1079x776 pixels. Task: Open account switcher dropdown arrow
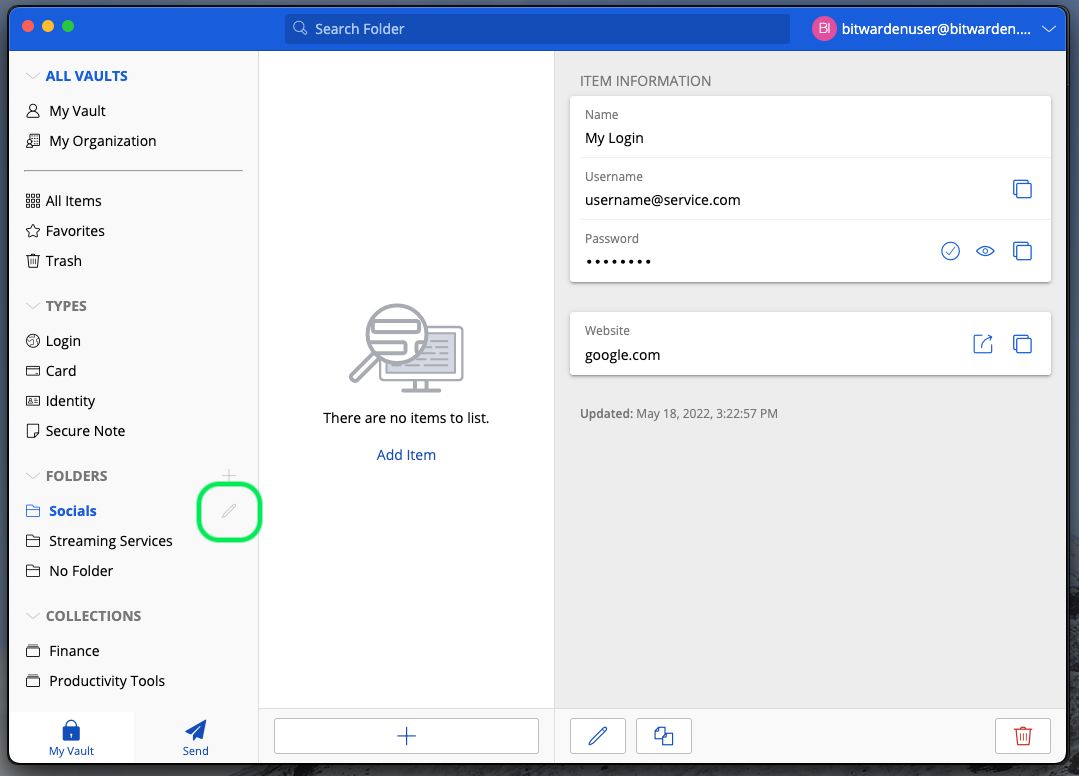pyautogui.click(x=1049, y=29)
